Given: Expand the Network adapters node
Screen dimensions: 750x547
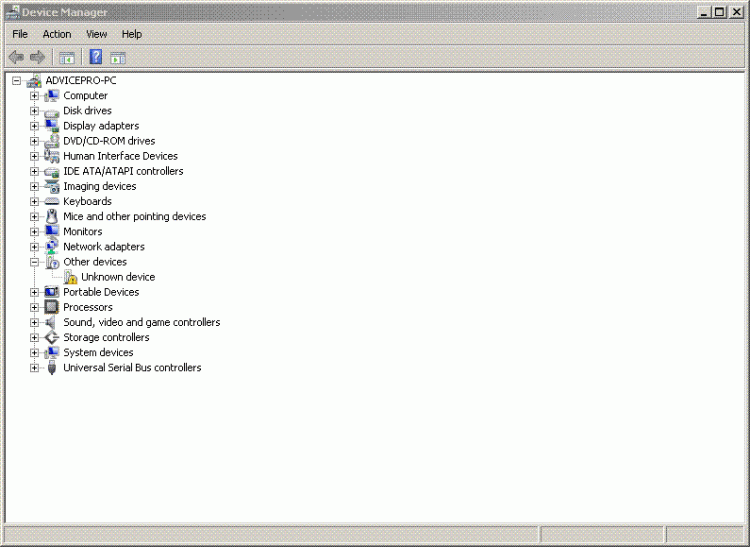Looking at the screenshot, I should 34,247.
